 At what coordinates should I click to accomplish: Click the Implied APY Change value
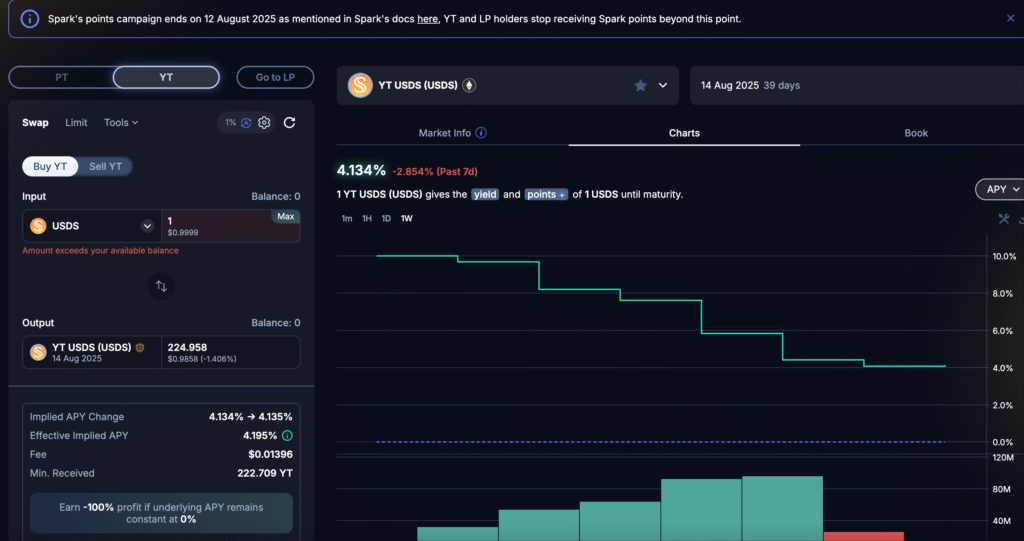coord(251,417)
